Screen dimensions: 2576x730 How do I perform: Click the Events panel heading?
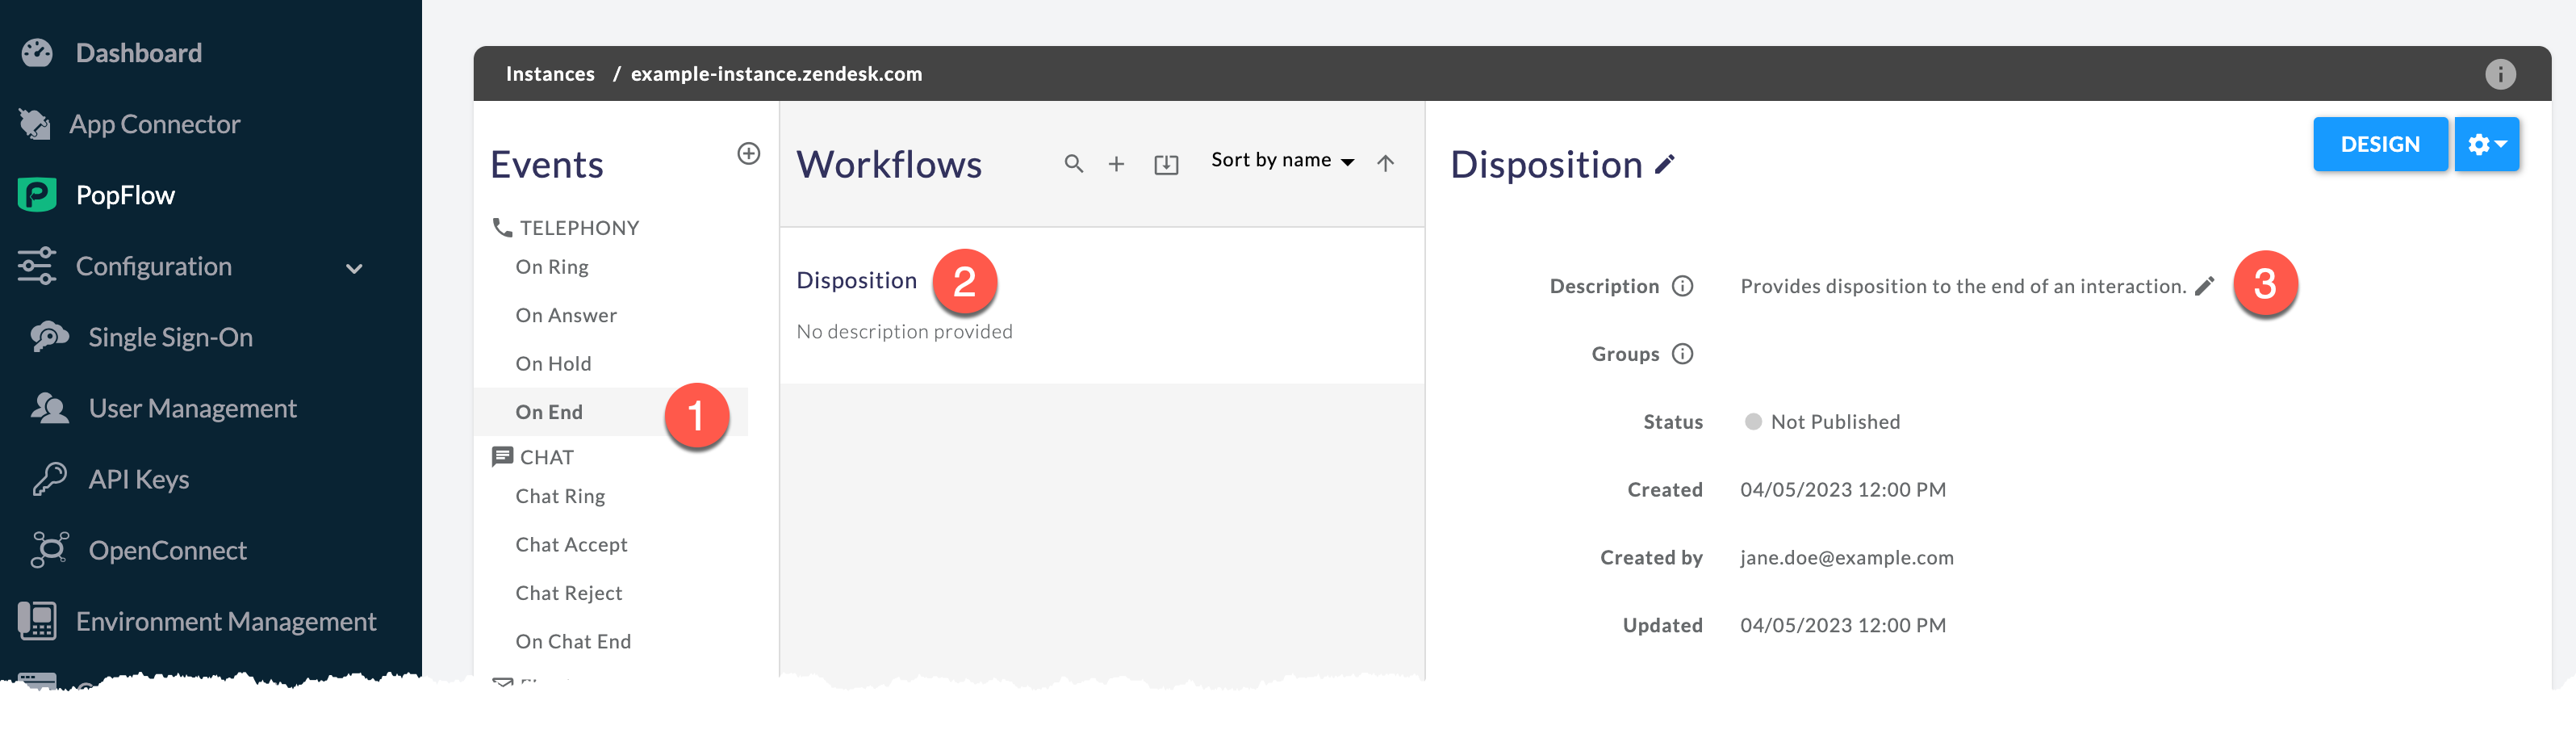point(547,165)
